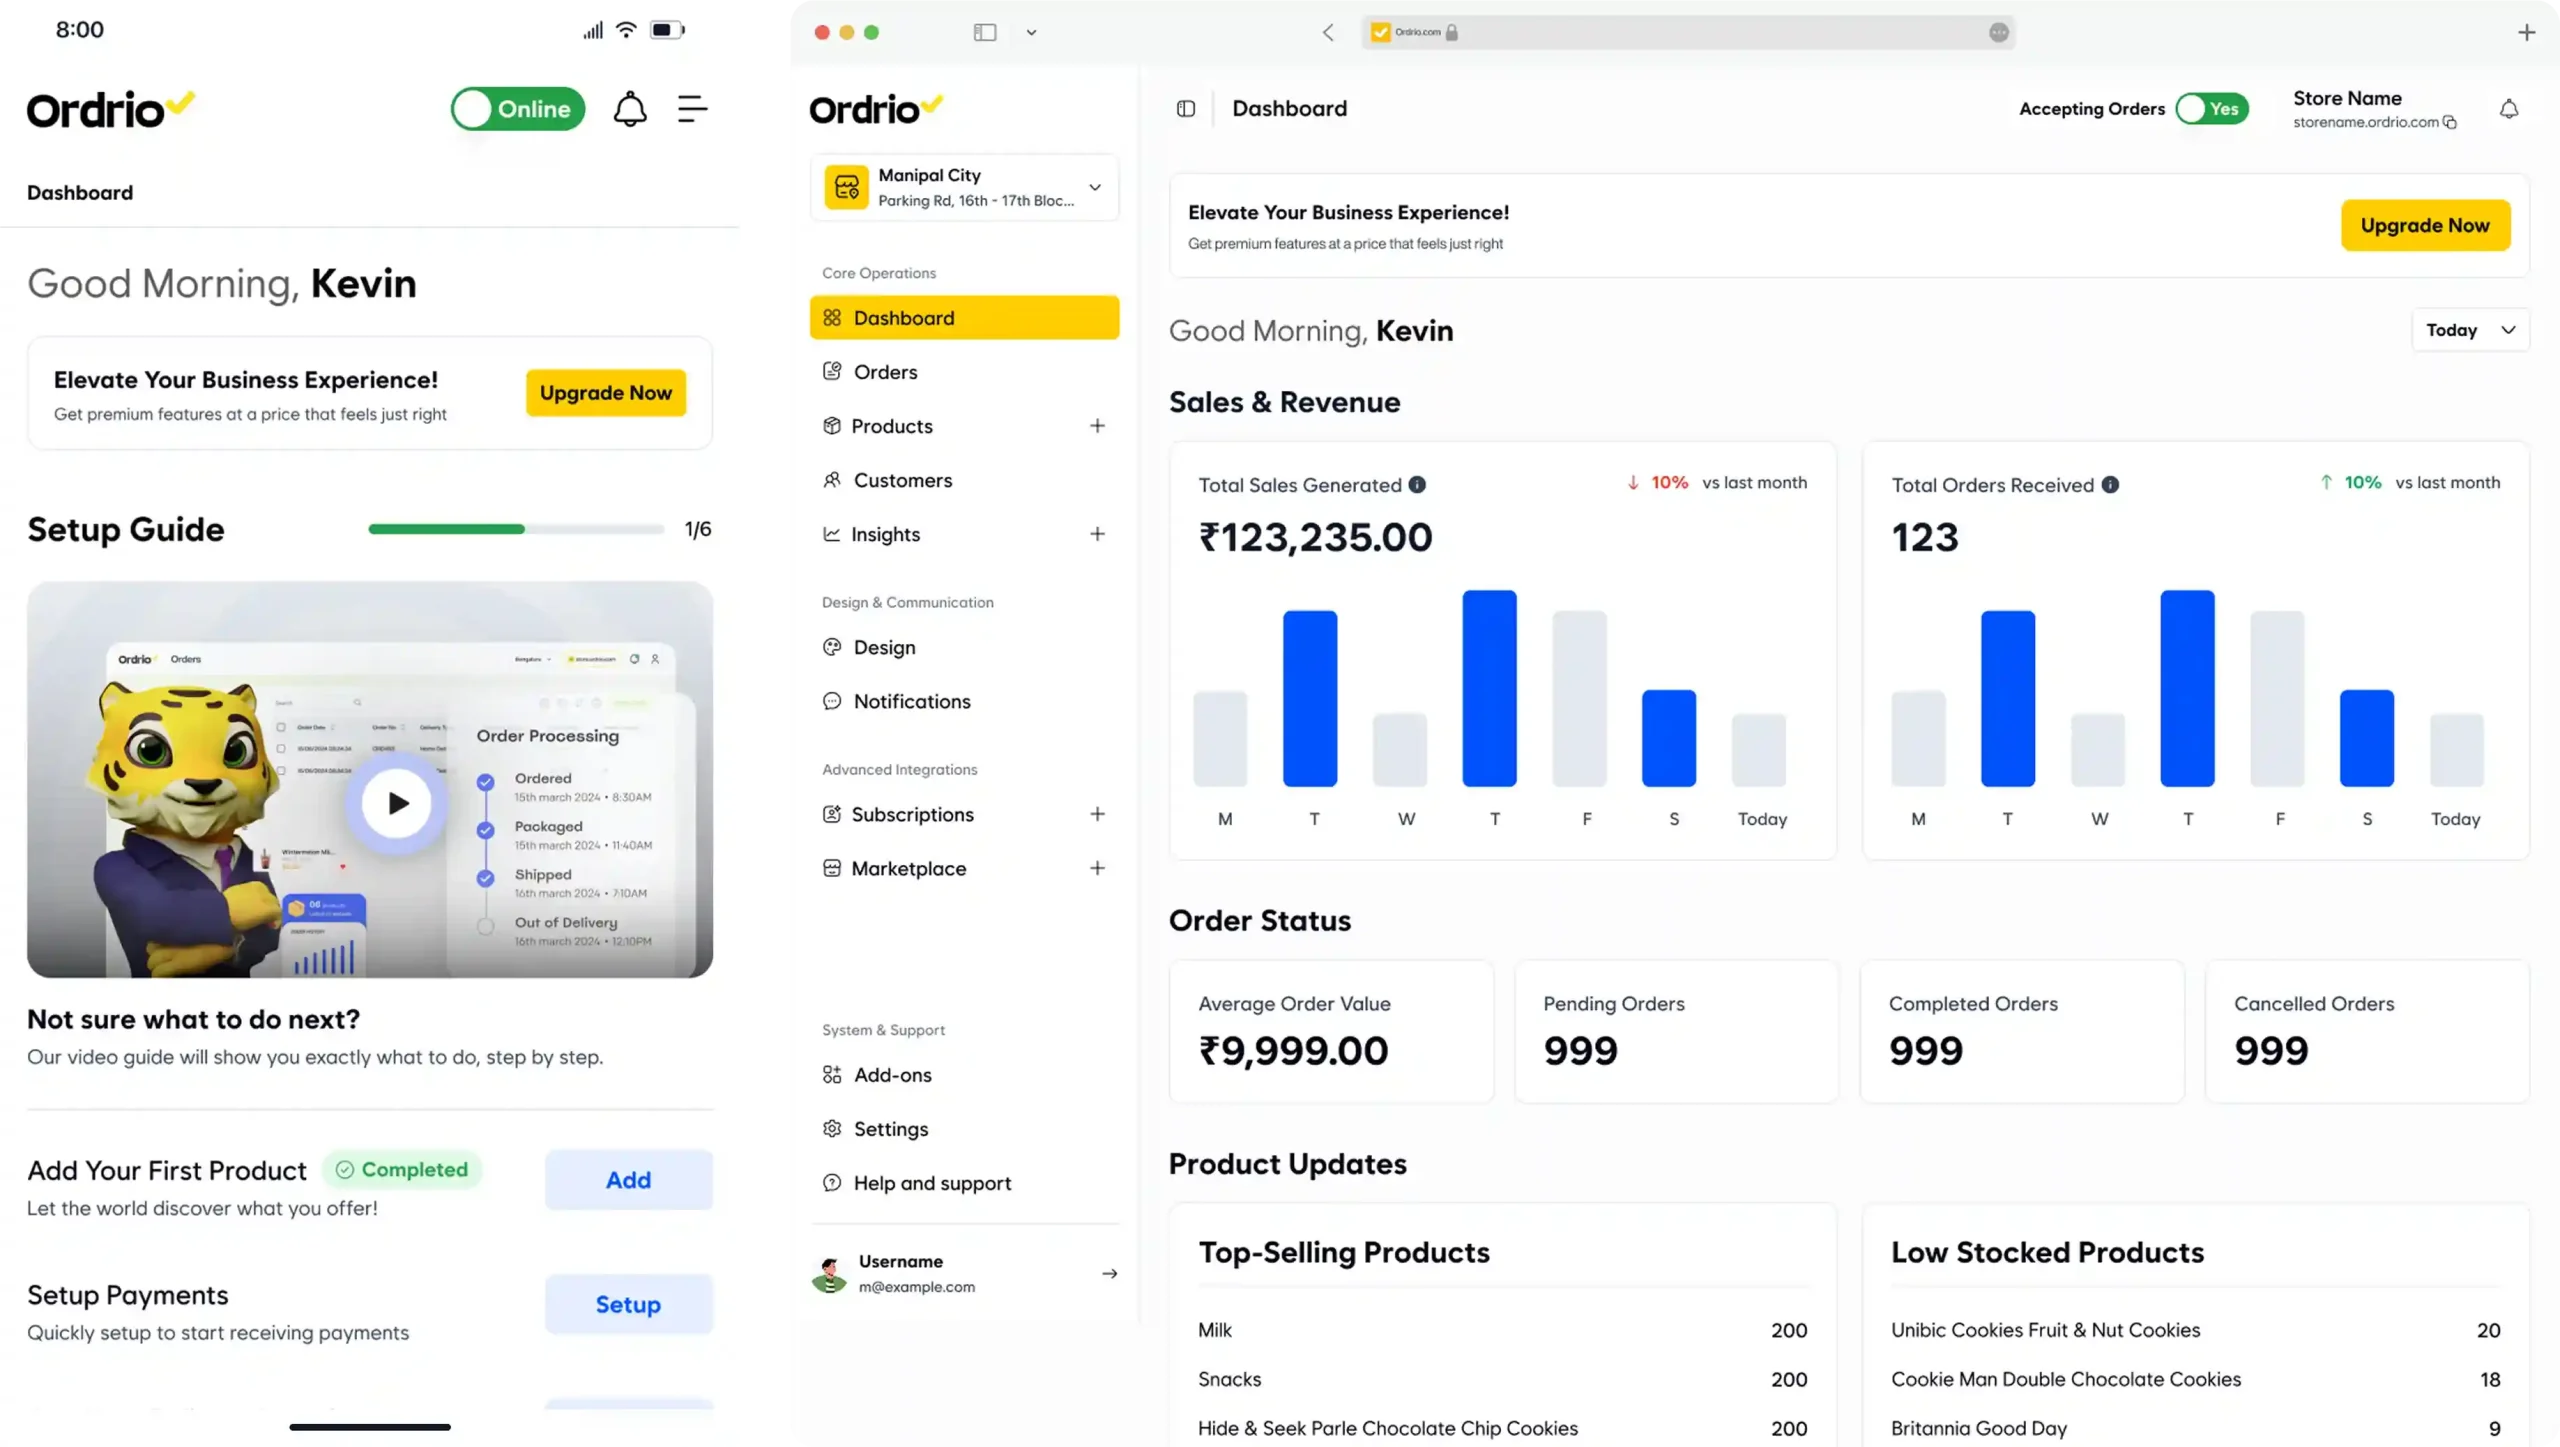Screen dimensions: 2560x1447
Task: Click the sidebar collapse icon beside Dashboard
Action: tap(1186, 109)
